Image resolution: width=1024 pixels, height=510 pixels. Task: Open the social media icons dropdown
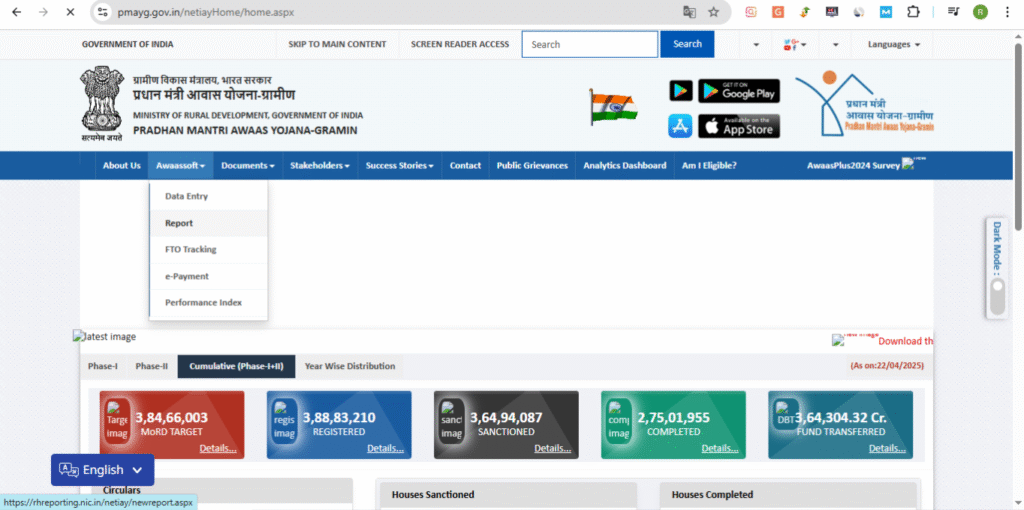click(x=795, y=44)
